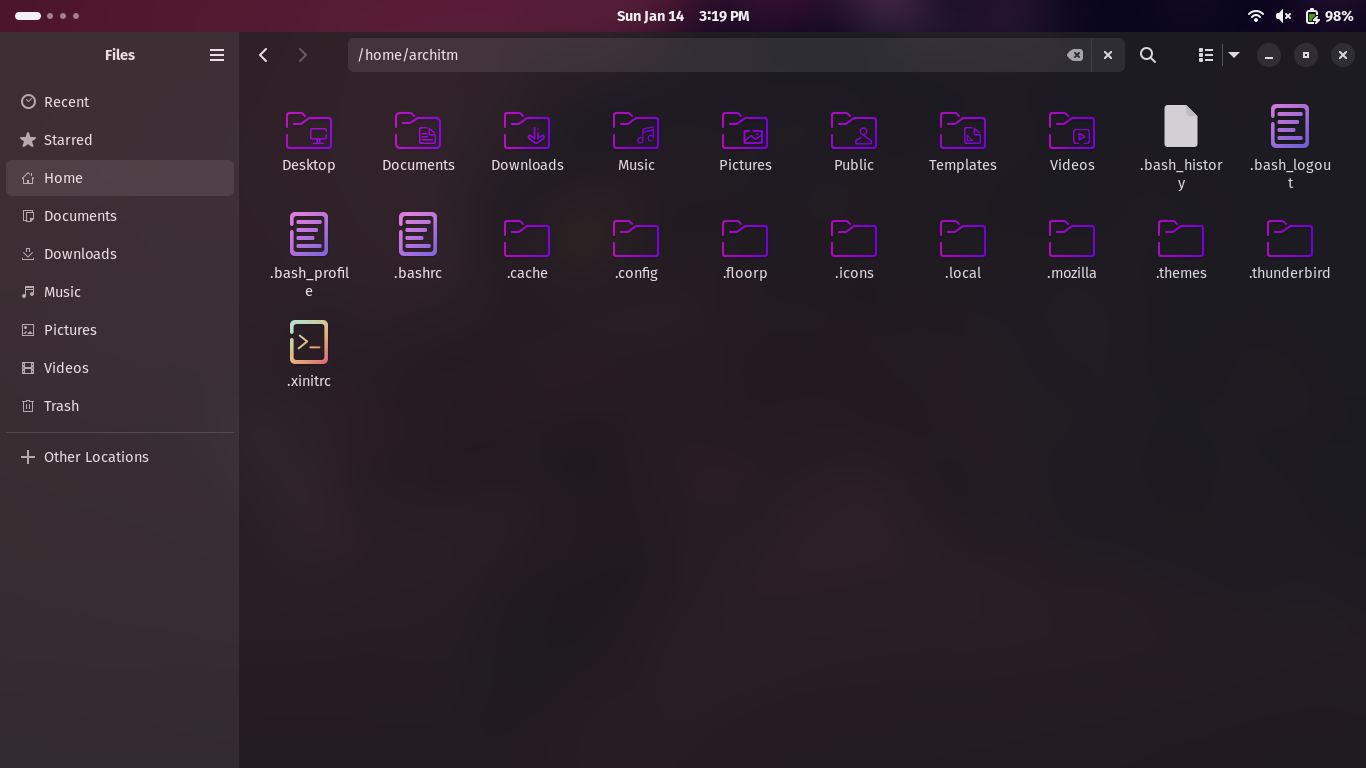This screenshot has width=1366, height=768.
Task: Toggle list view mode button
Action: pyautogui.click(x=1206, y=55)
